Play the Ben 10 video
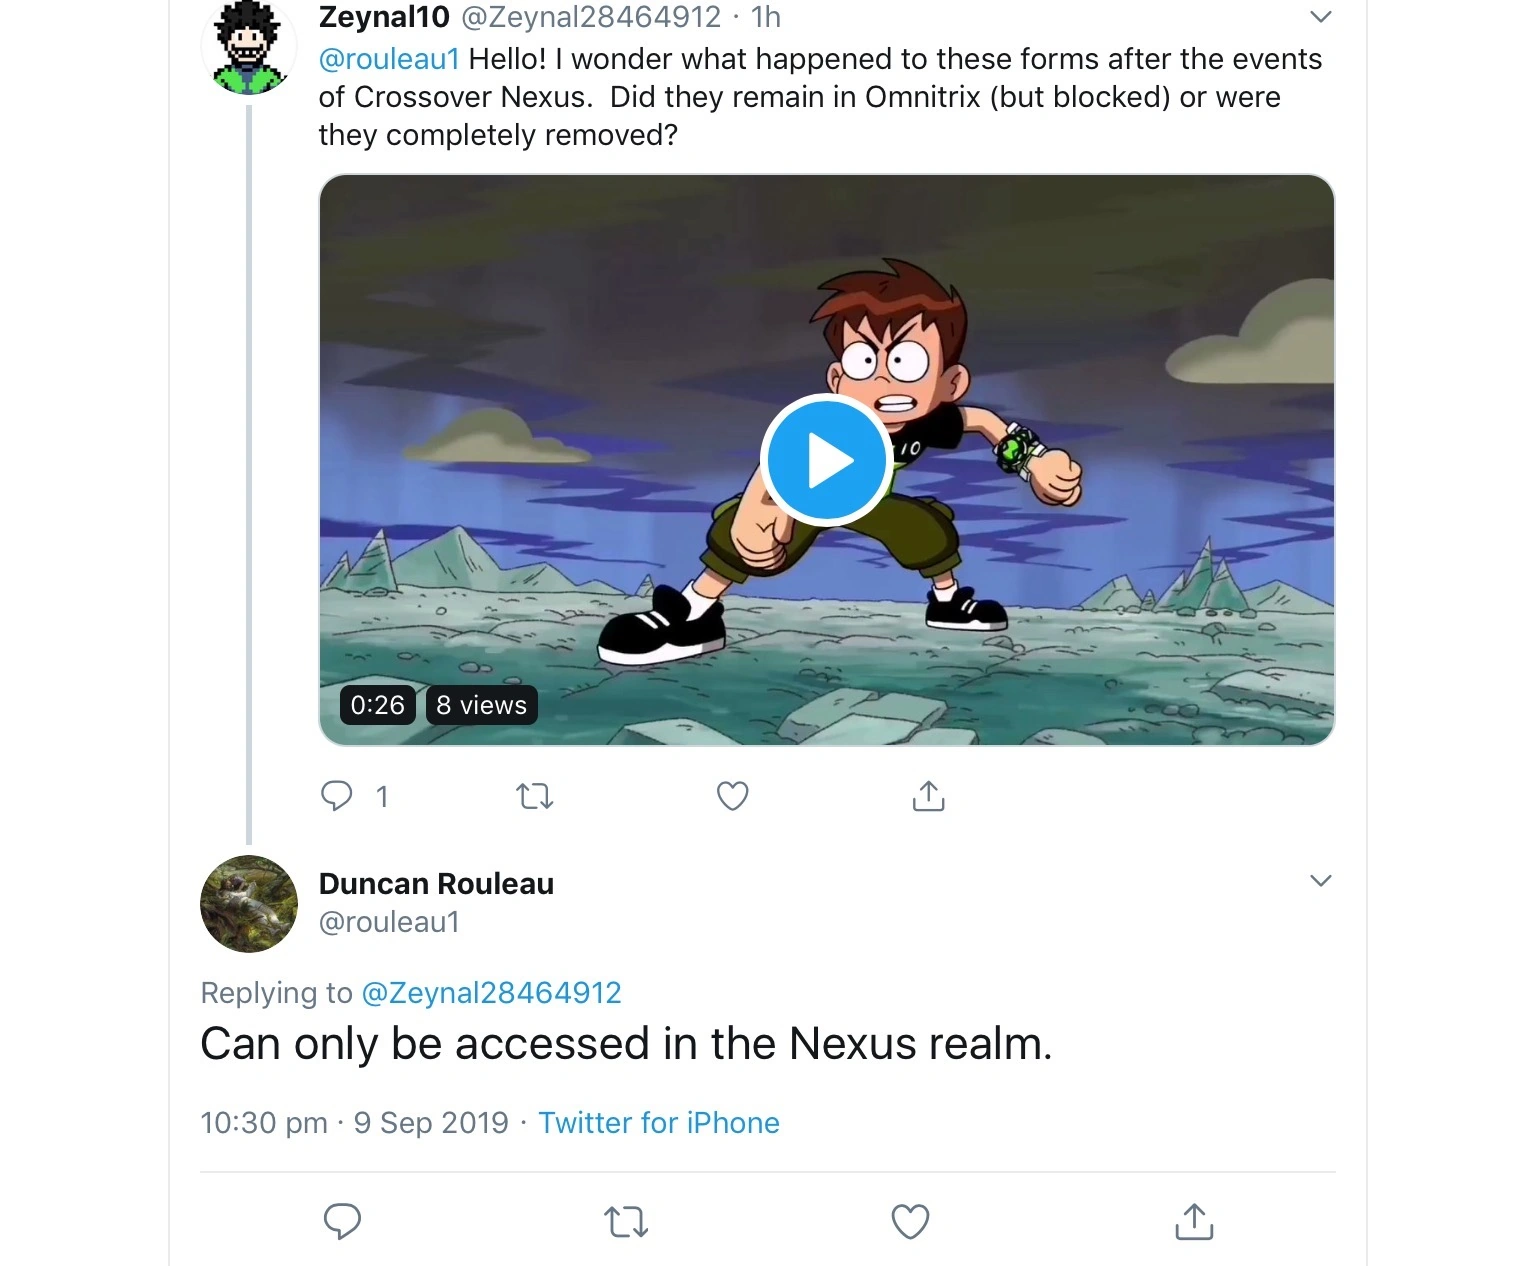Screen dimensions: 1536x1266 826,460
